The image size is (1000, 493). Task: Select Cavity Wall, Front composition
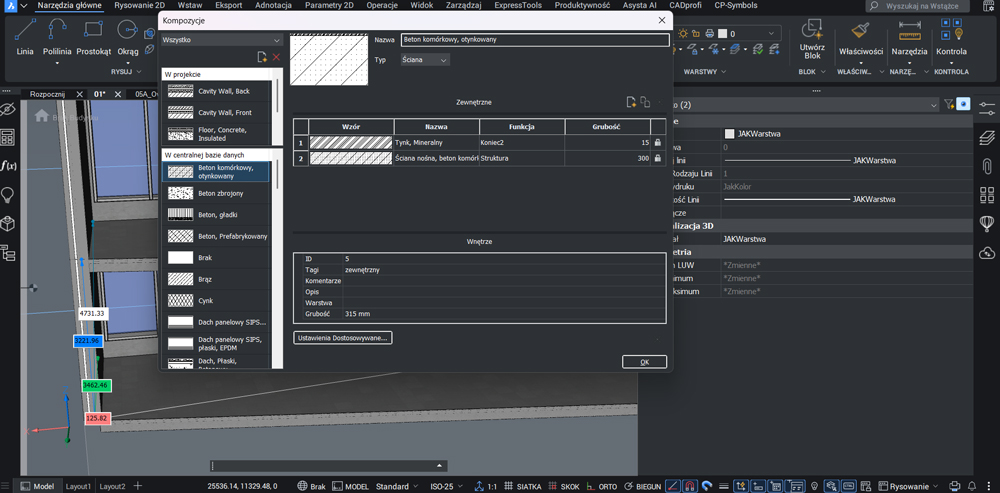pos(216,112)
